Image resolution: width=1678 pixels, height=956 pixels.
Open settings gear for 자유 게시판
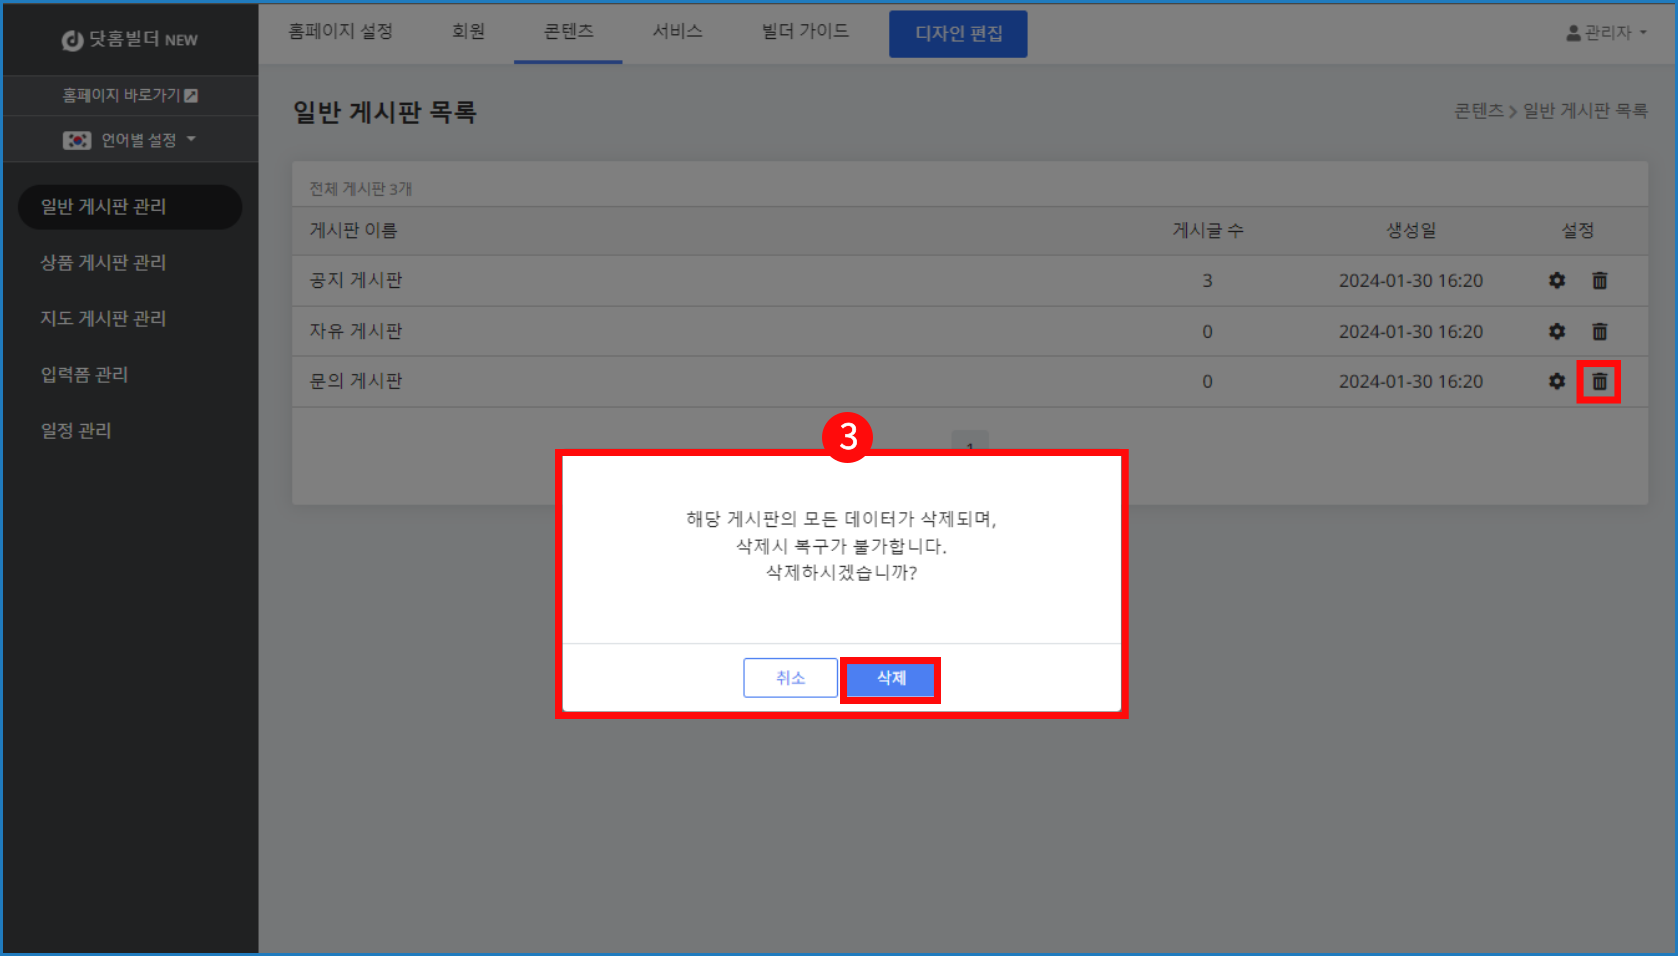tap(1556, 331)
